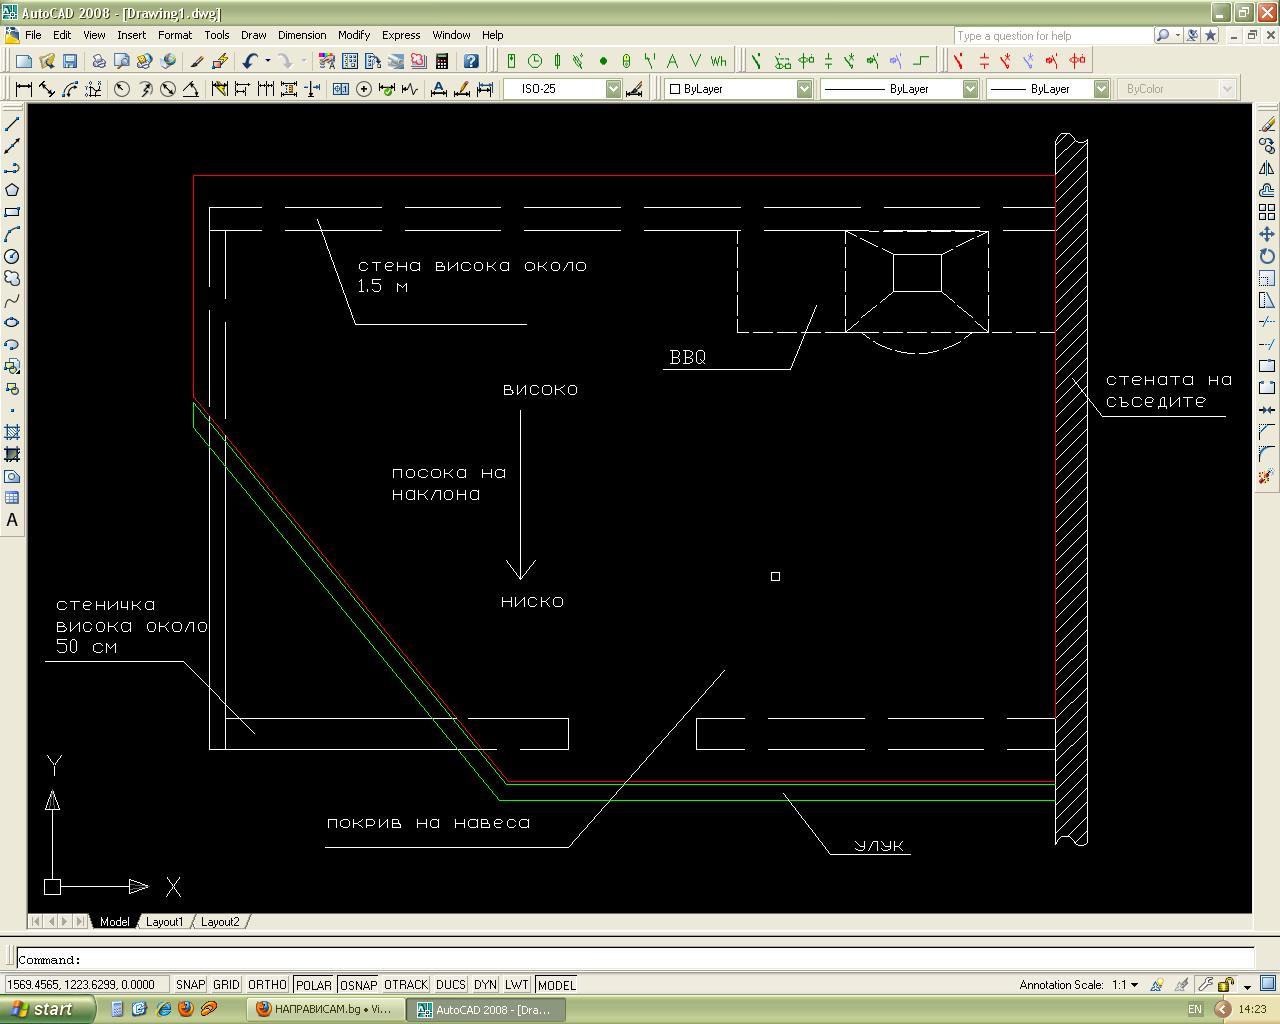Image resolution: width=1280 pixels, height=1024 pixels.
Task: Click the Windows start button
Action: pyautogui.click(x=47, y=1009)
